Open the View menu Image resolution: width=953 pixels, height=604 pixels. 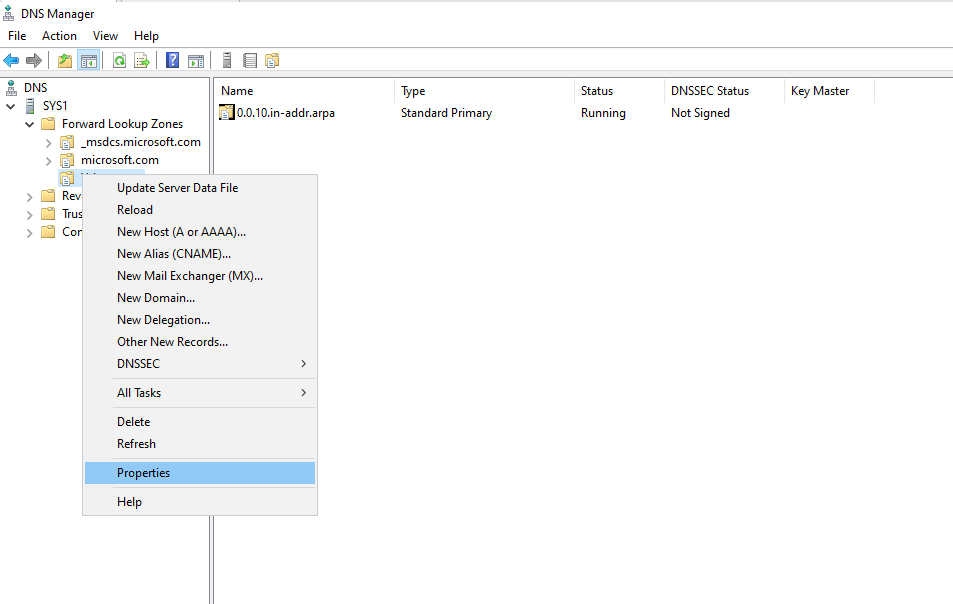105,36
